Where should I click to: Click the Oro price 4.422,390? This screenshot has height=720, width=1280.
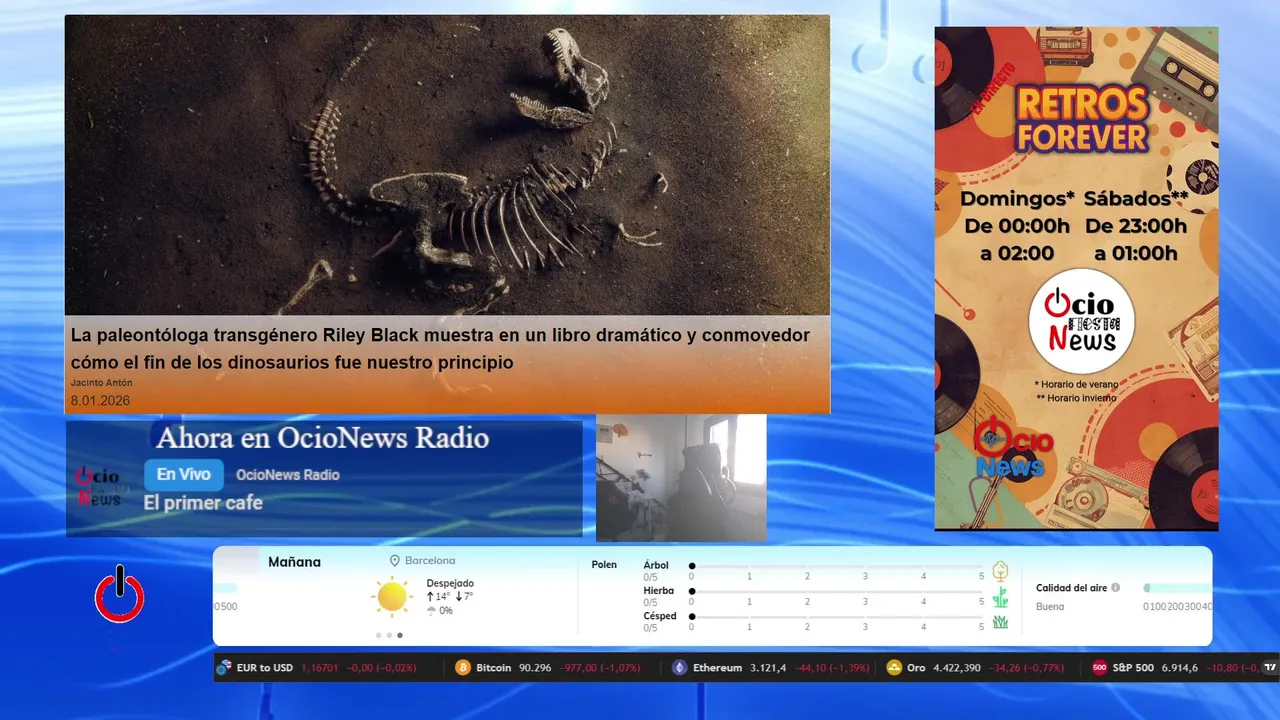[x=957, y=668]
